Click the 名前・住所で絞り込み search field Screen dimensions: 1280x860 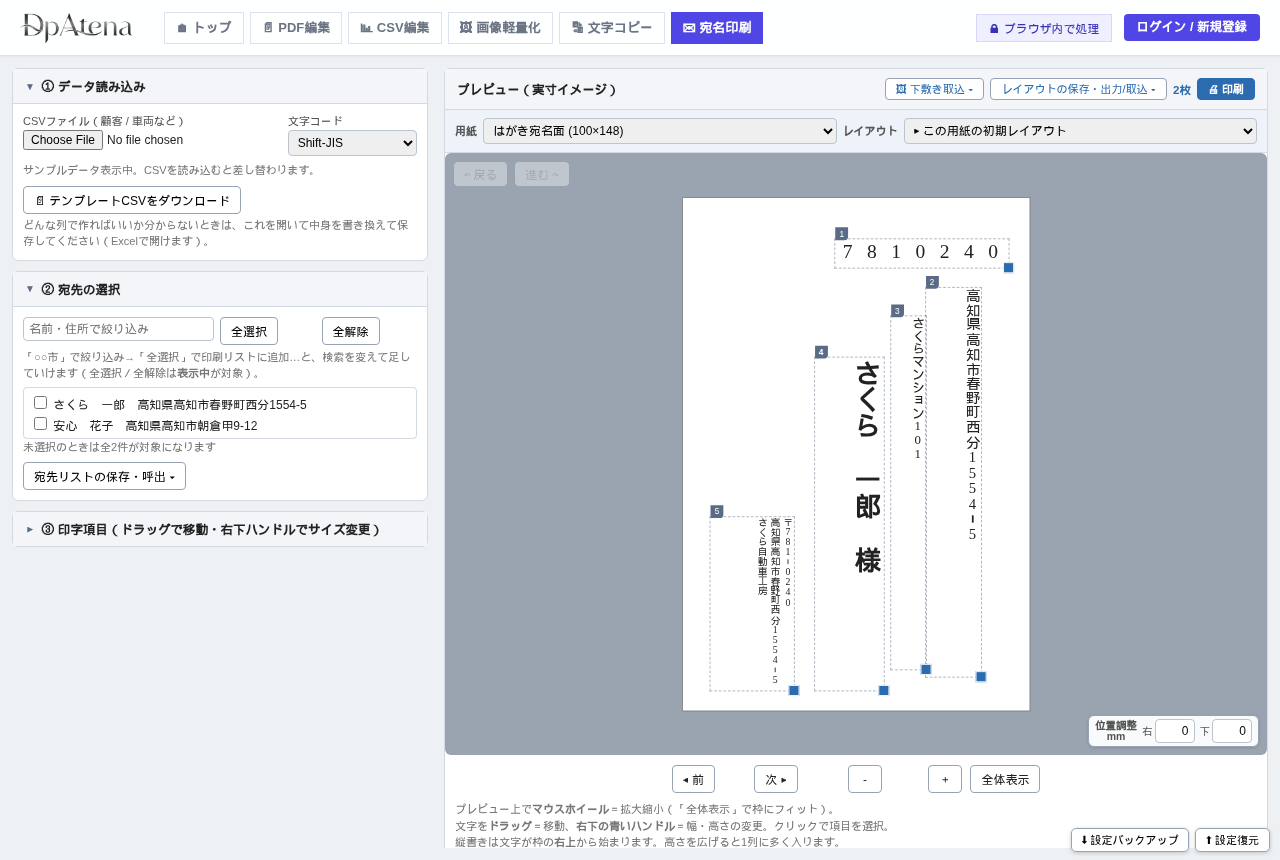(x=118, y=329)
